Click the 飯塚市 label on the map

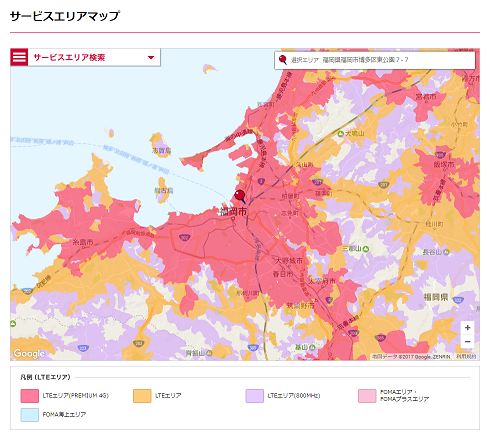click(x=444, y=164)
